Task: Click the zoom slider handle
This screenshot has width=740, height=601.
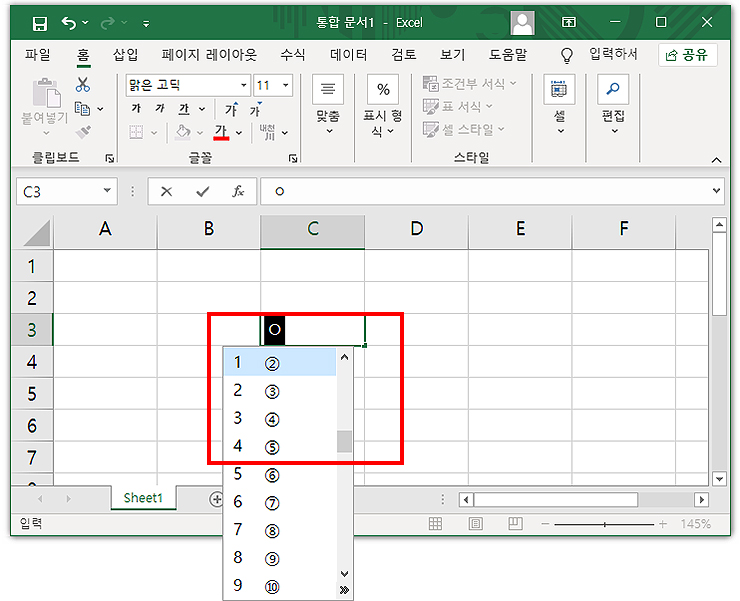Action: coord(605,524)
